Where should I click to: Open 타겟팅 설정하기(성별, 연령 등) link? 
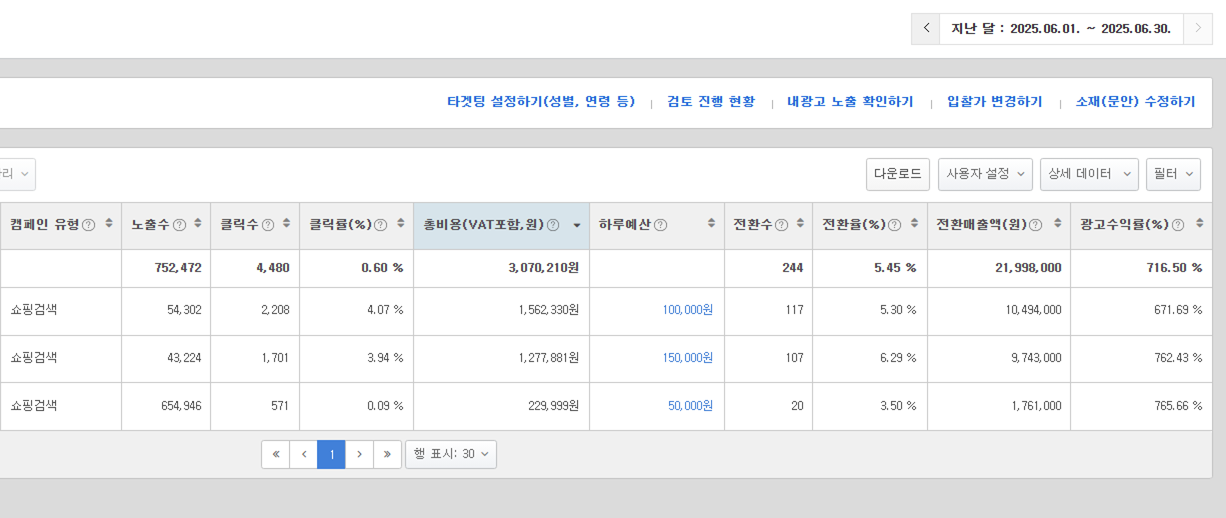541,102
